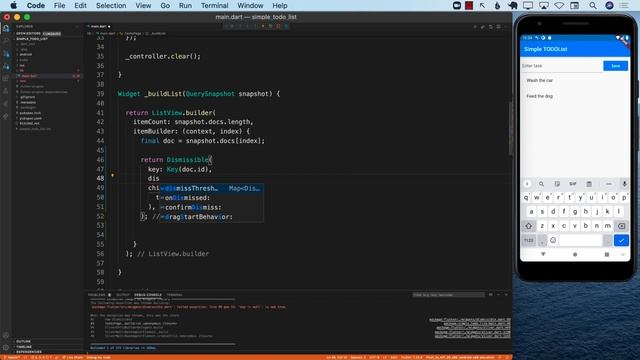Tap the Android back navigation triangle
Viewport: 640px width, 360px height.
(543, 254)
